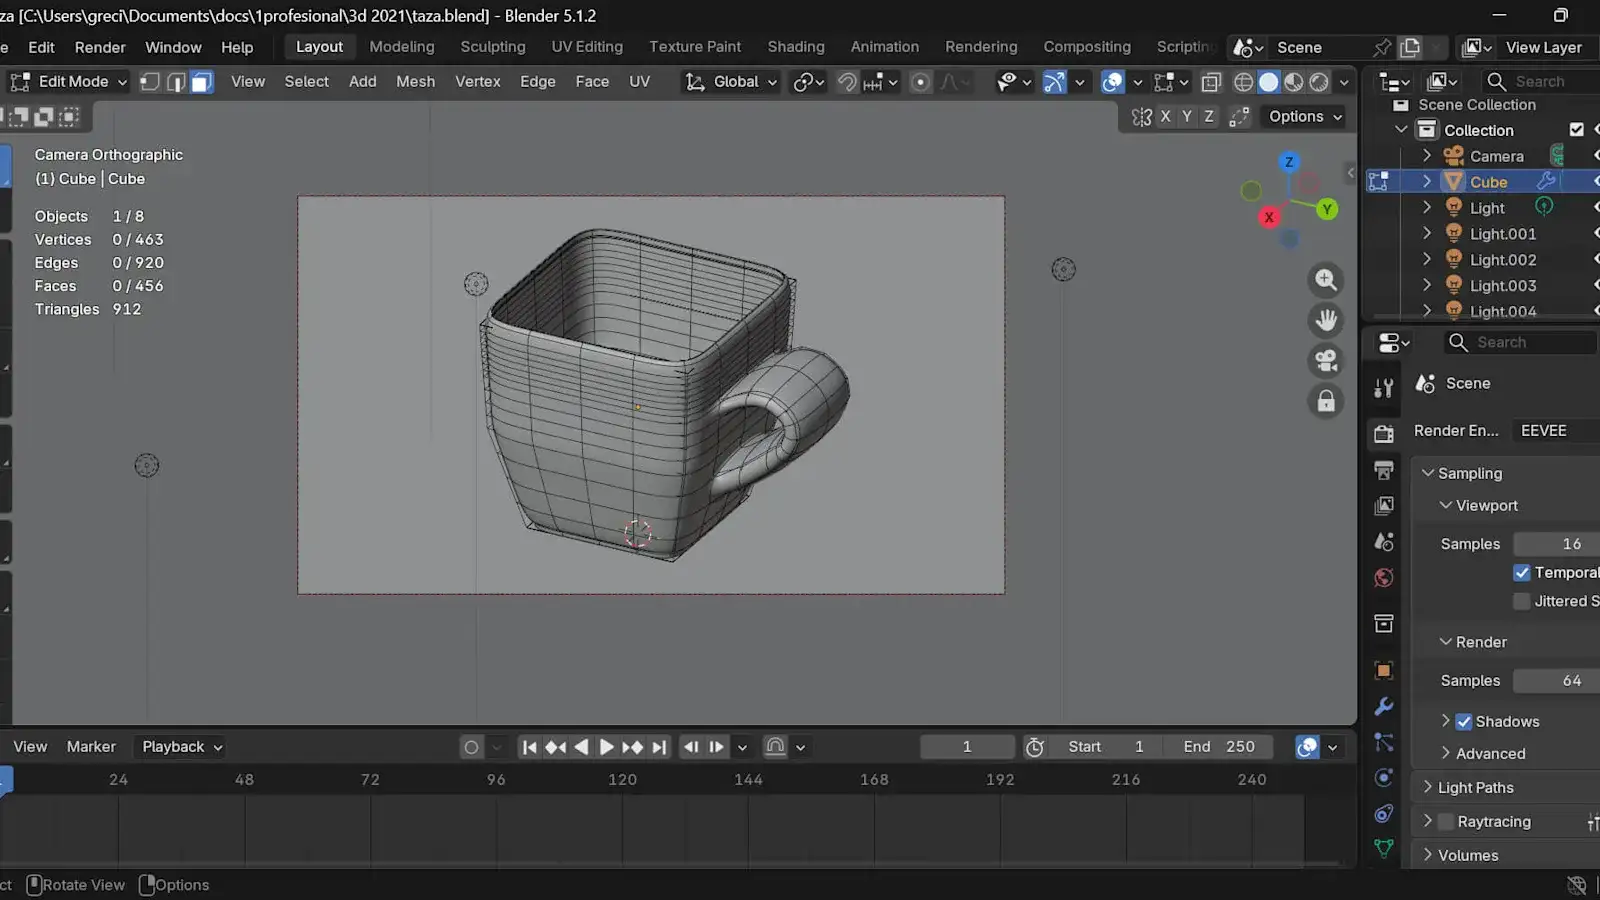Open the Global transform orientation dropdown
This screenshot has height=900, width=1600.
[731, 82]
